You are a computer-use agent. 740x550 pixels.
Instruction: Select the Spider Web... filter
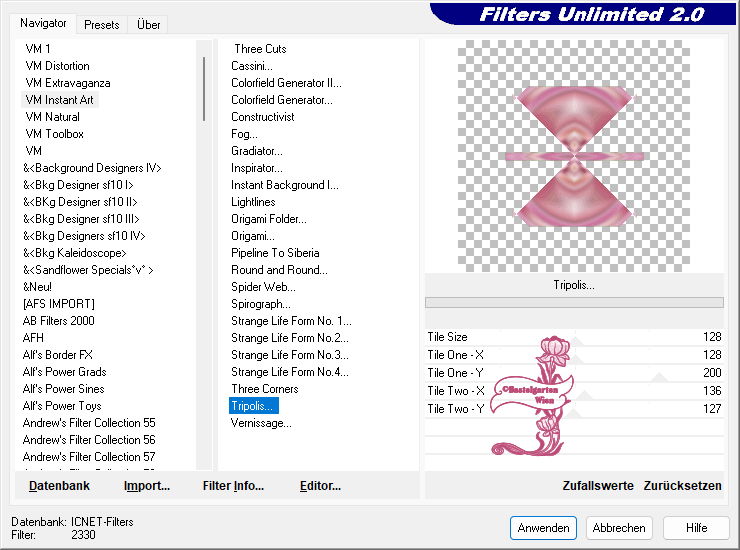[261, 287]
